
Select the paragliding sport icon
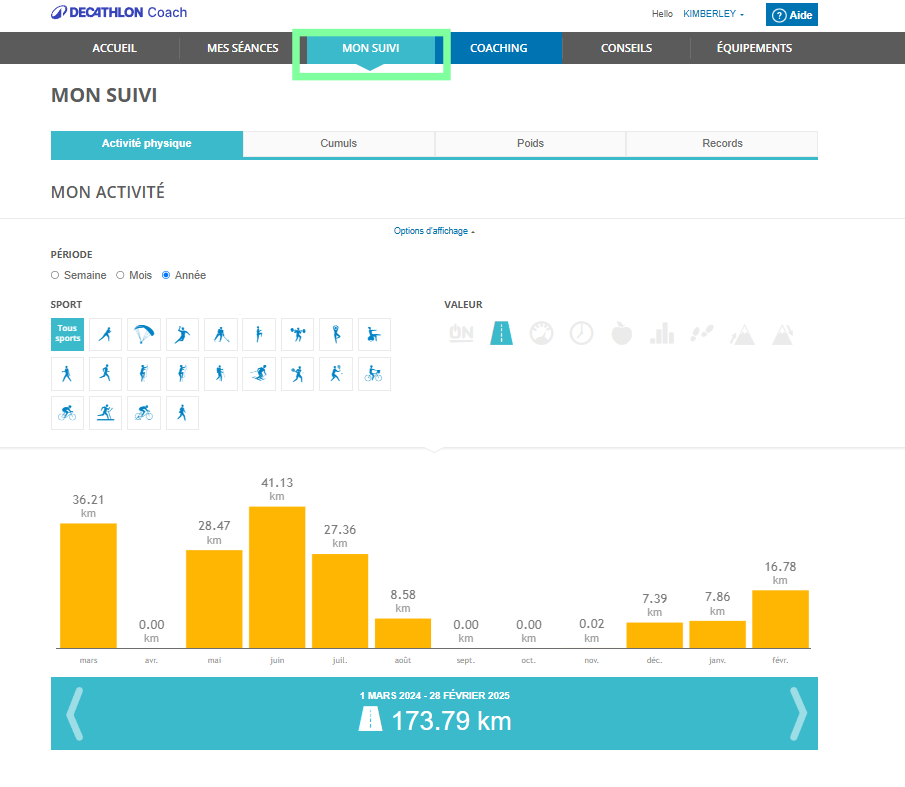(x=143, y=334)
